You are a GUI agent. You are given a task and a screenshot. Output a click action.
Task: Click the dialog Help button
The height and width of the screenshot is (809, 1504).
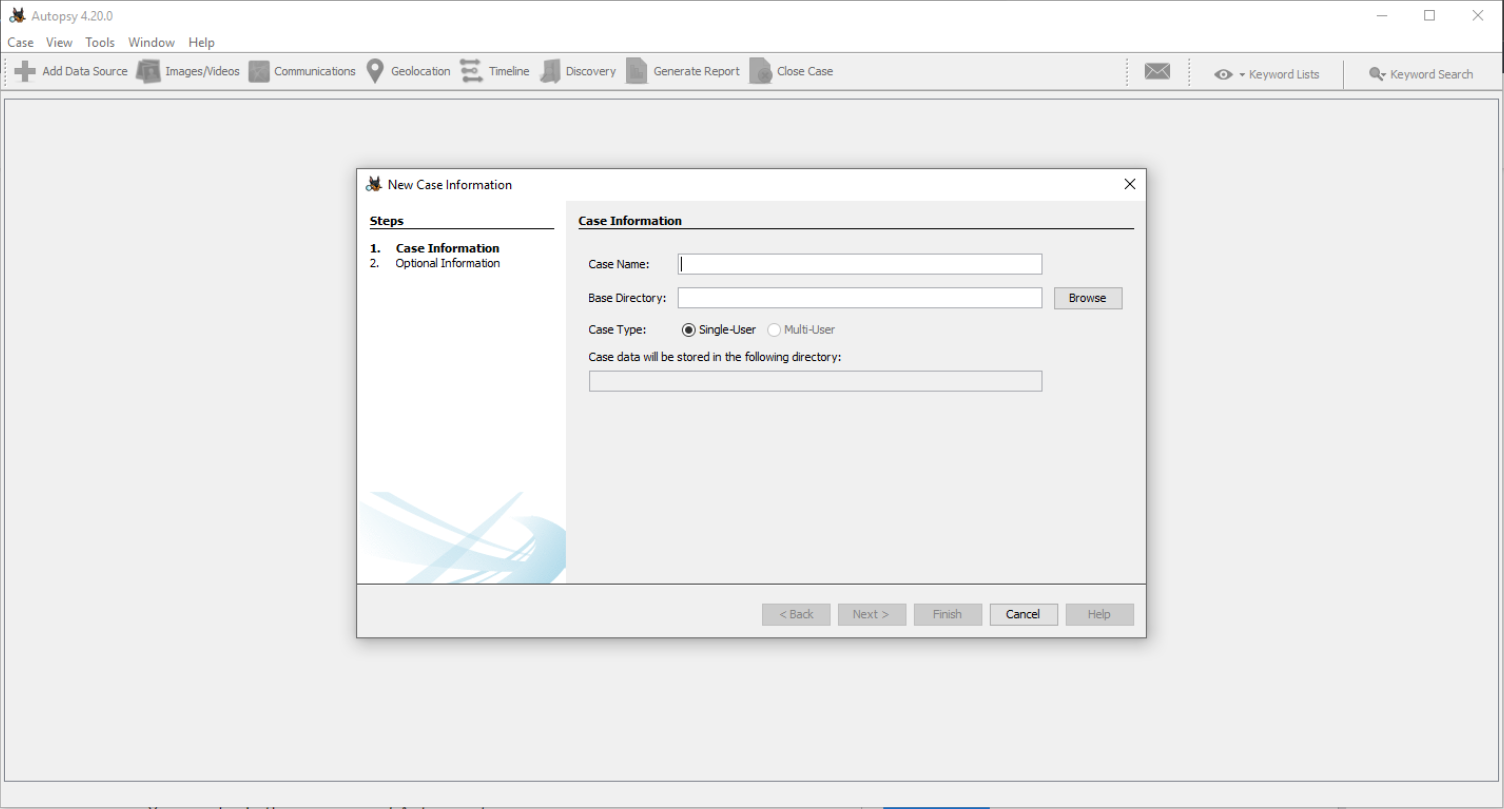click(1099, 614)
